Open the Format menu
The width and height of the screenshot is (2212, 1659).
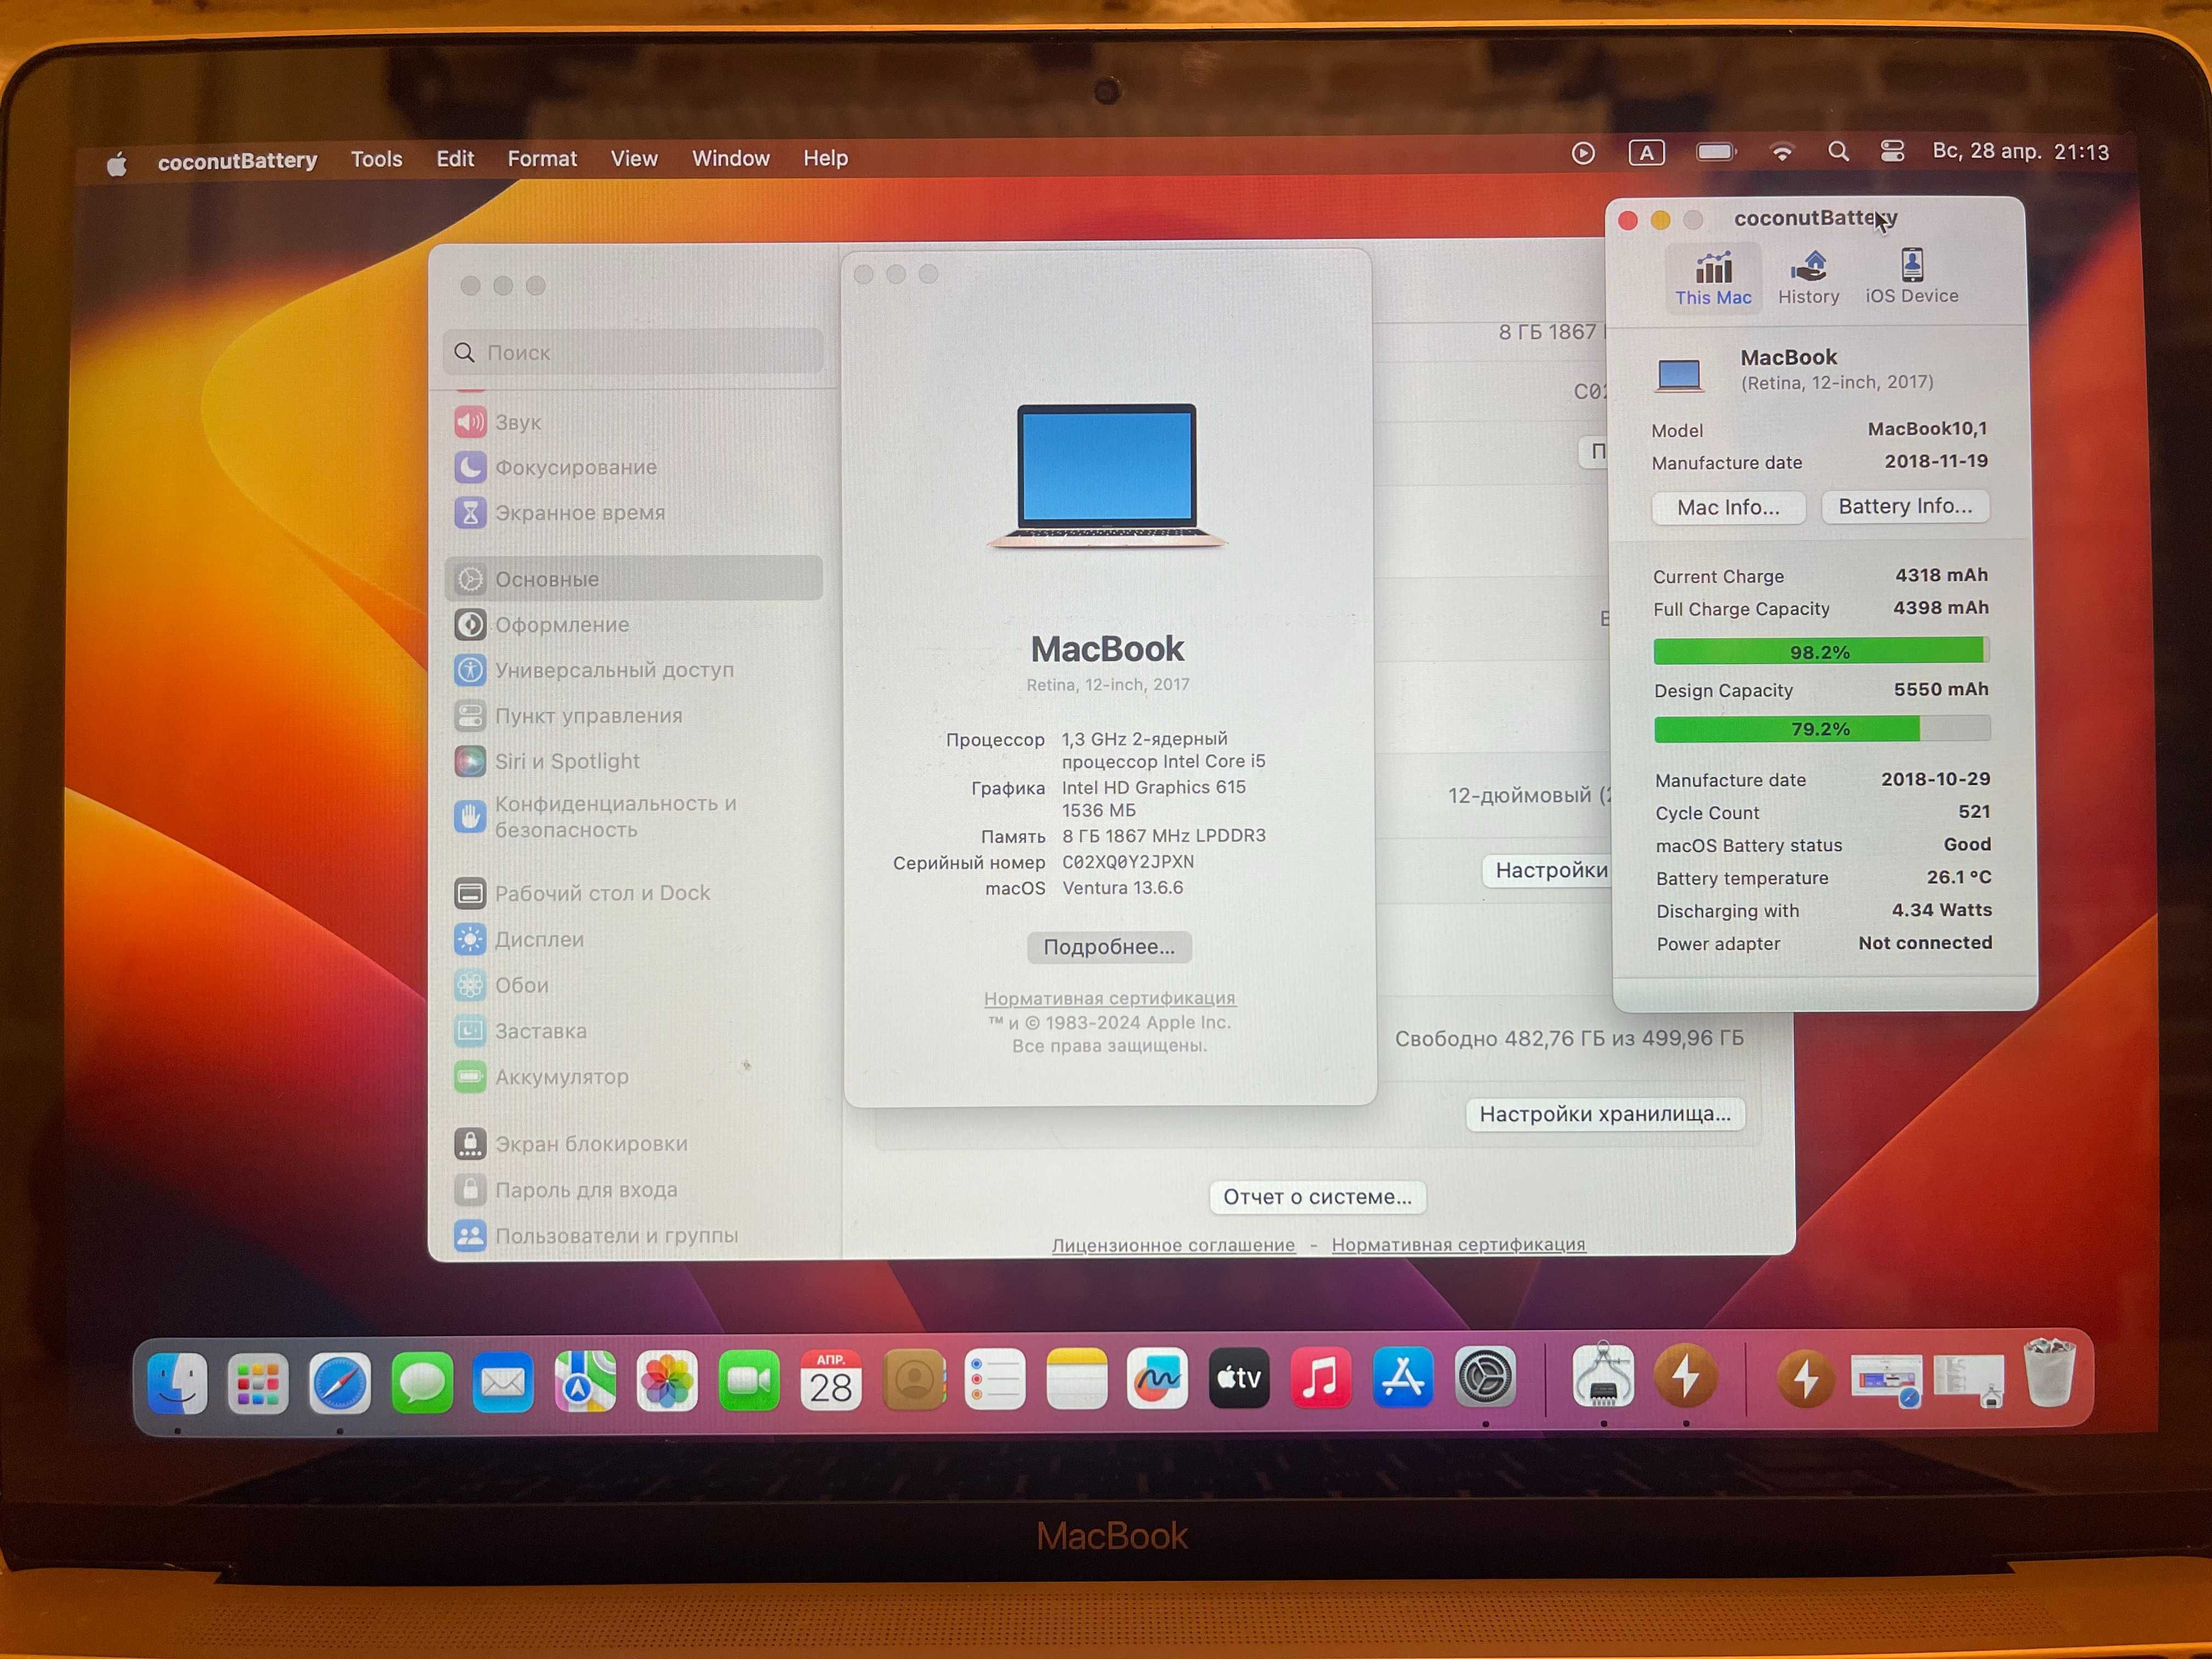coord(542,158)
